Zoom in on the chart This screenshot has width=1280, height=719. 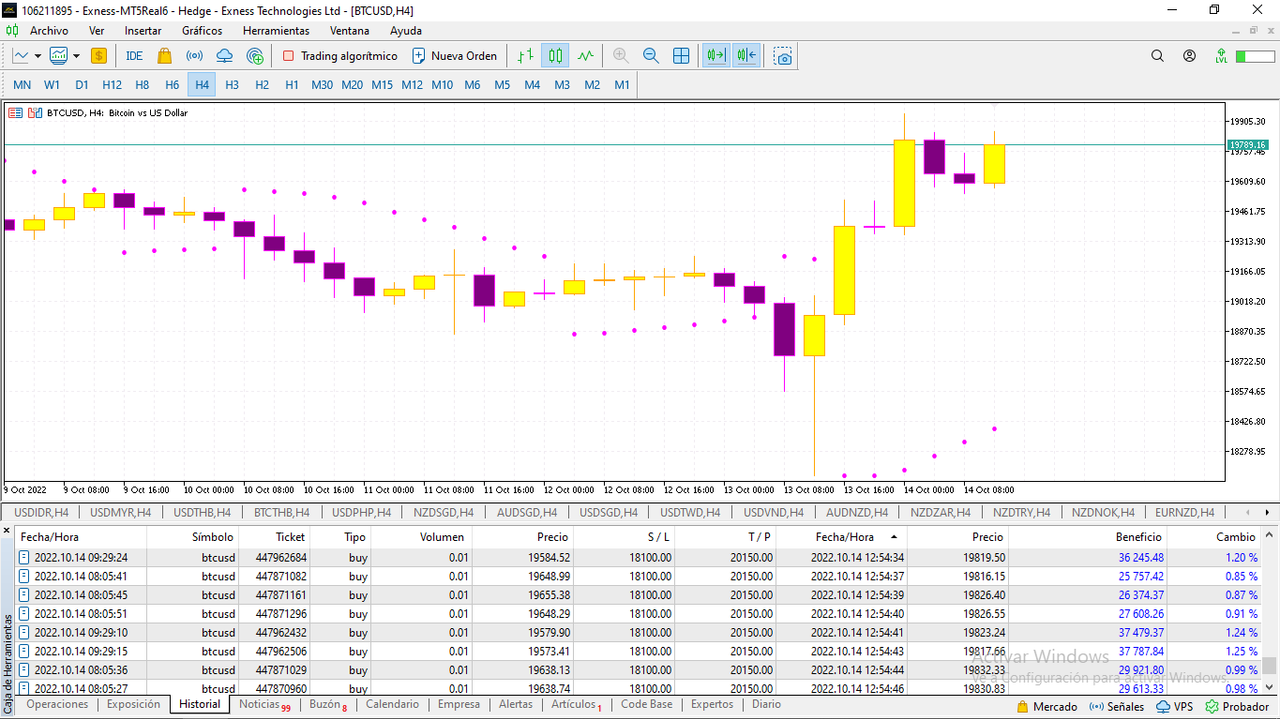621,56
